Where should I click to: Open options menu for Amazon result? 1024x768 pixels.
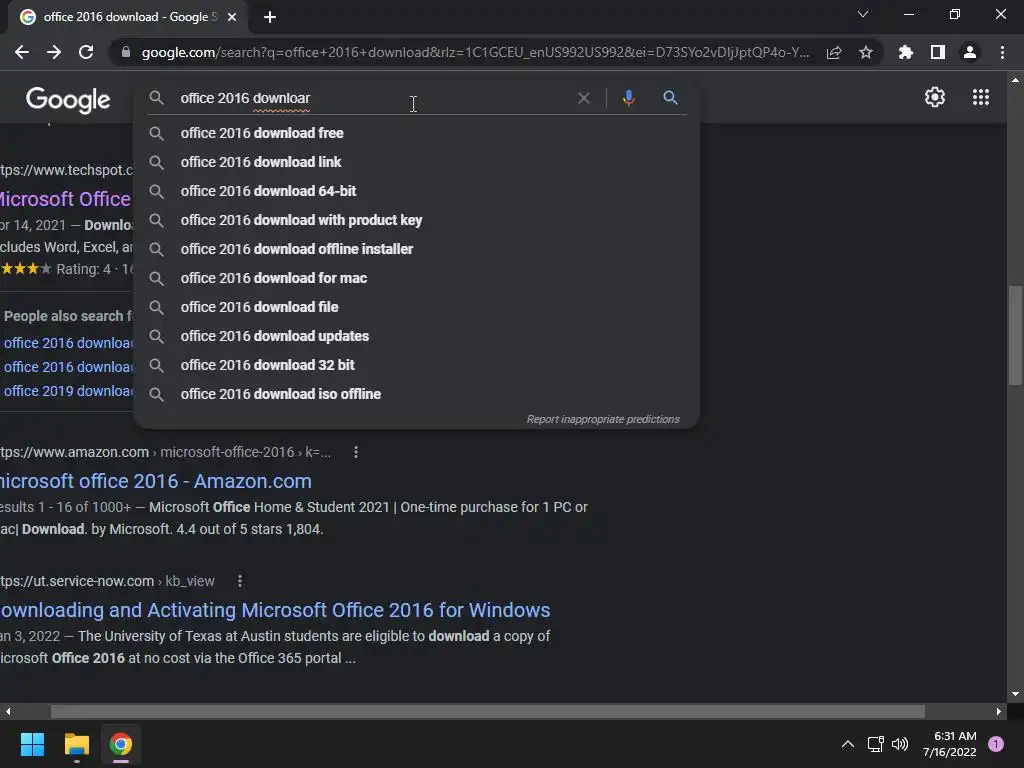point(356,452)
